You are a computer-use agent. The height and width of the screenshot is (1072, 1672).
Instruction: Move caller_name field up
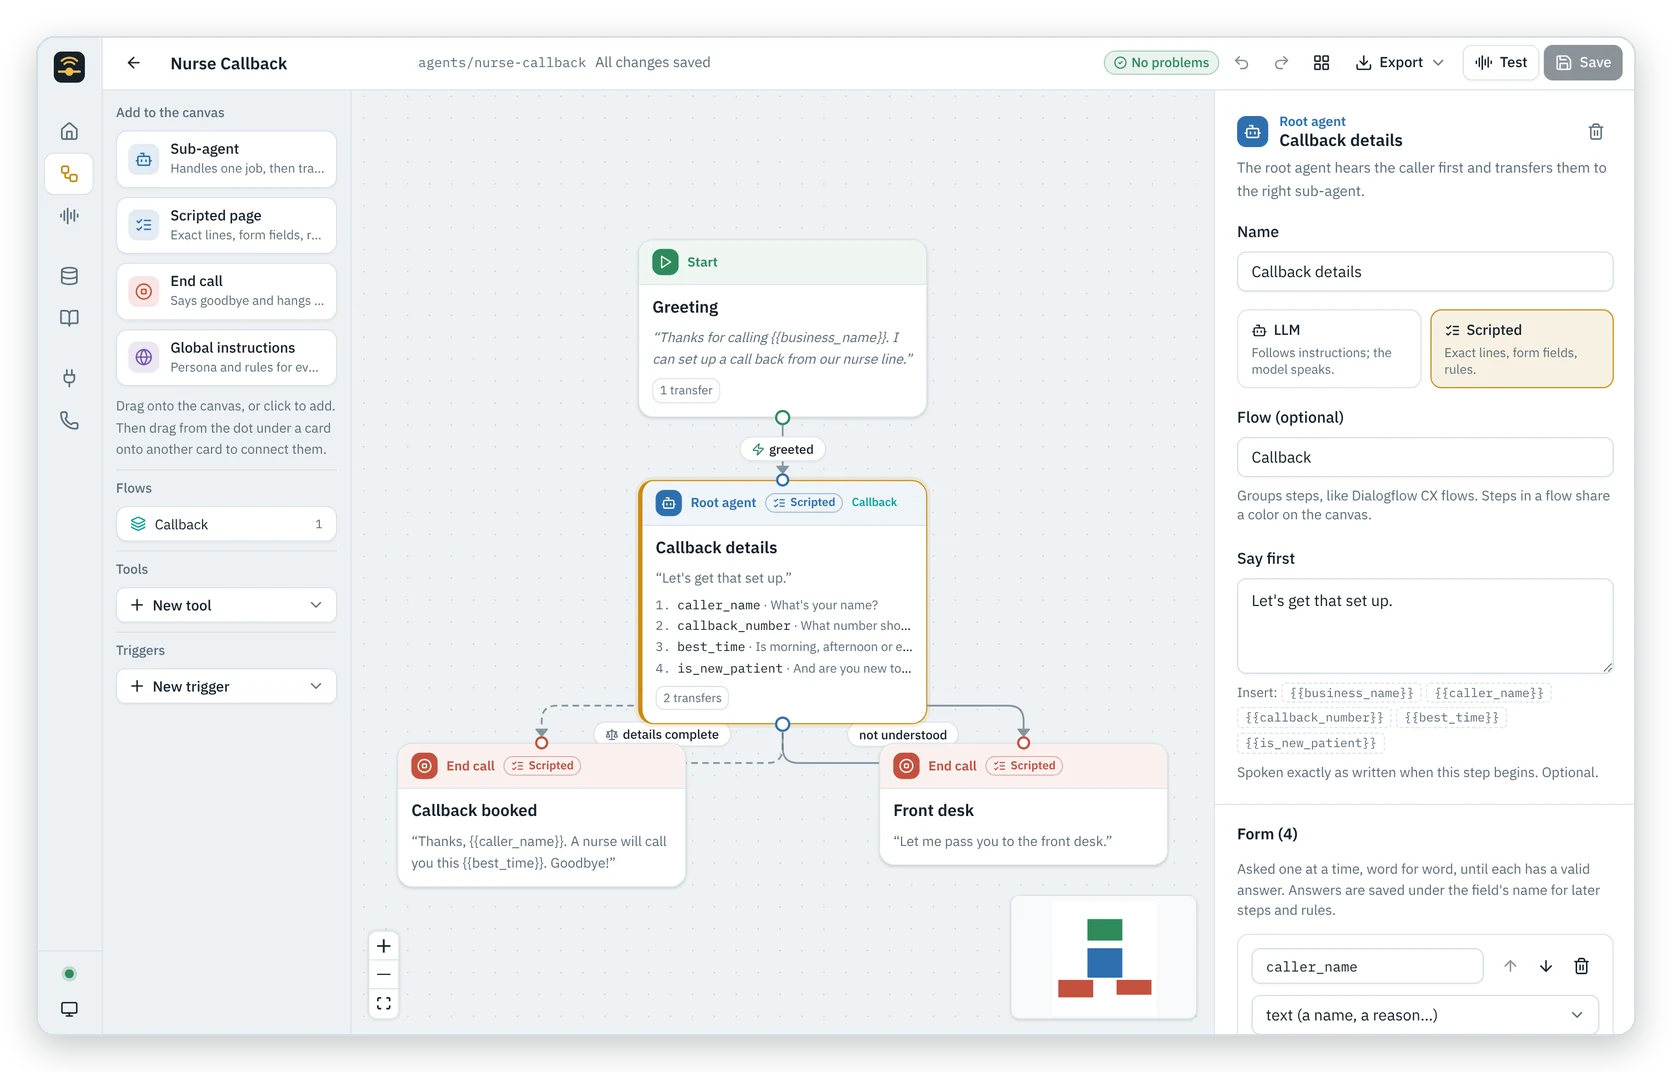[1510, 966]
